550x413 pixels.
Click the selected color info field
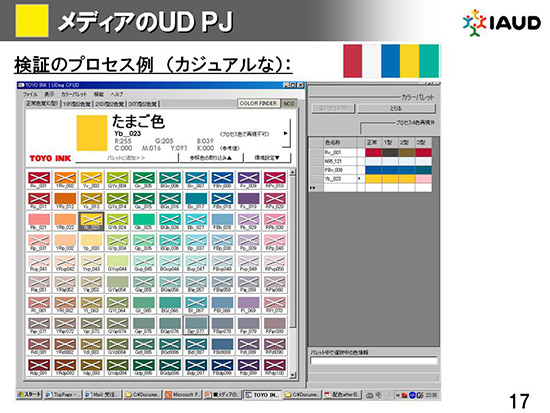point(374,361)
